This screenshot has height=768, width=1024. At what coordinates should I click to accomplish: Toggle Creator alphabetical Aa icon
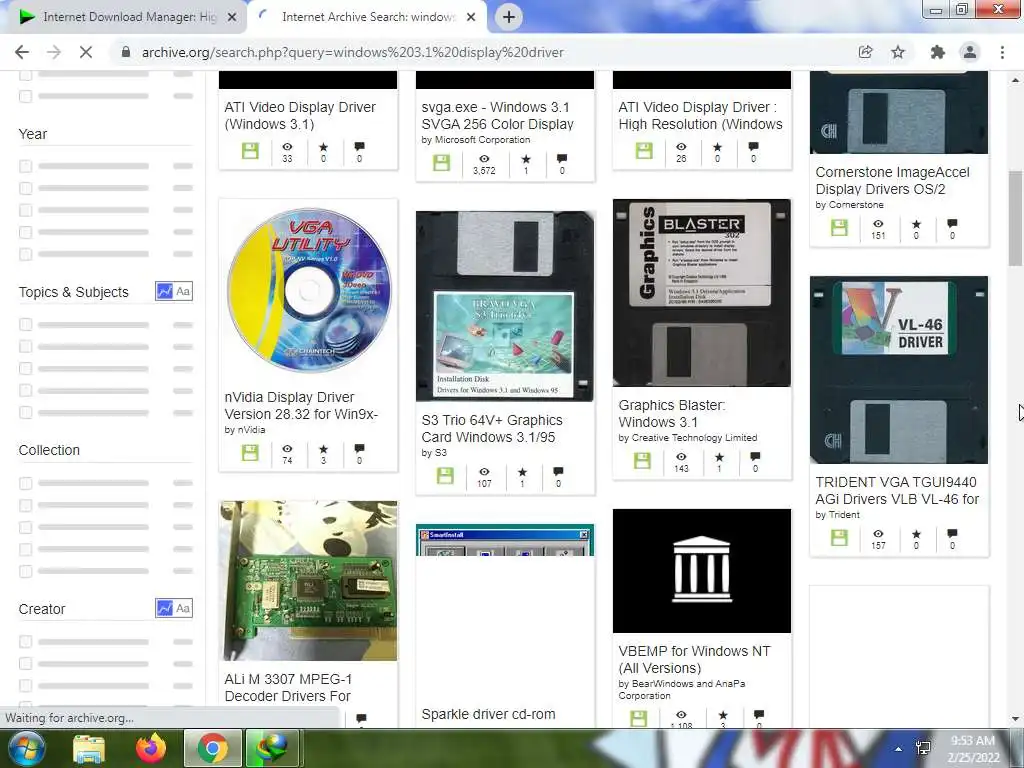183,608
